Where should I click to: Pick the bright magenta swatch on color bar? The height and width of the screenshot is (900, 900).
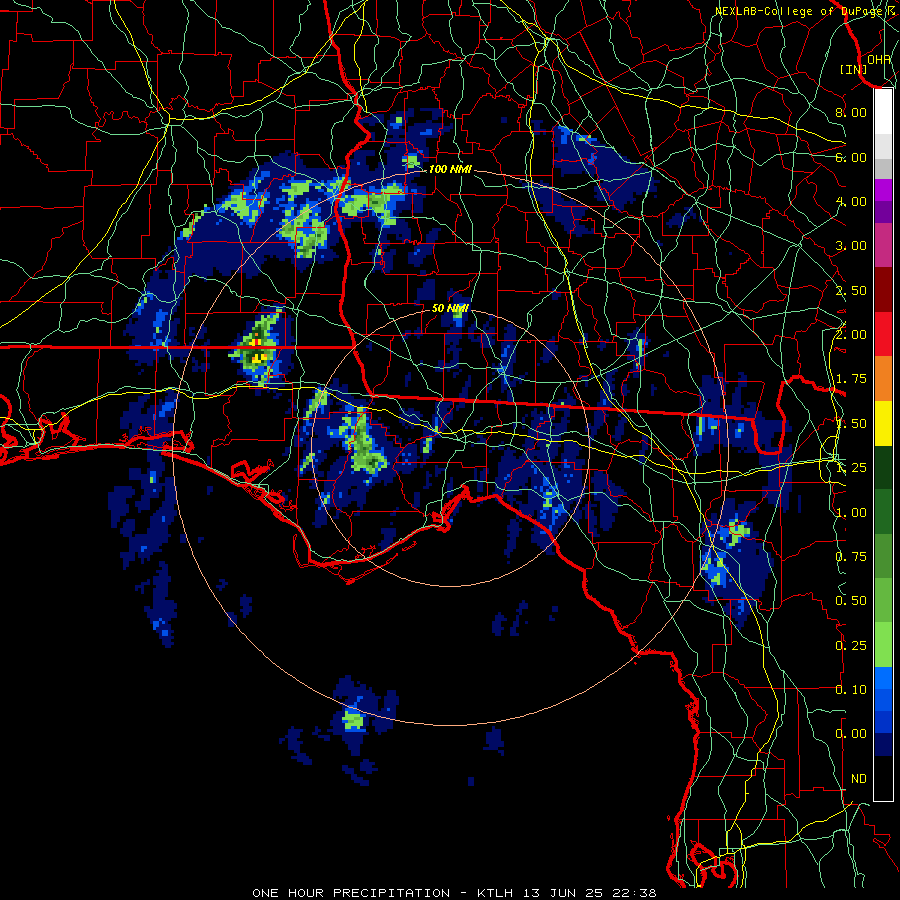coord(883,190)
